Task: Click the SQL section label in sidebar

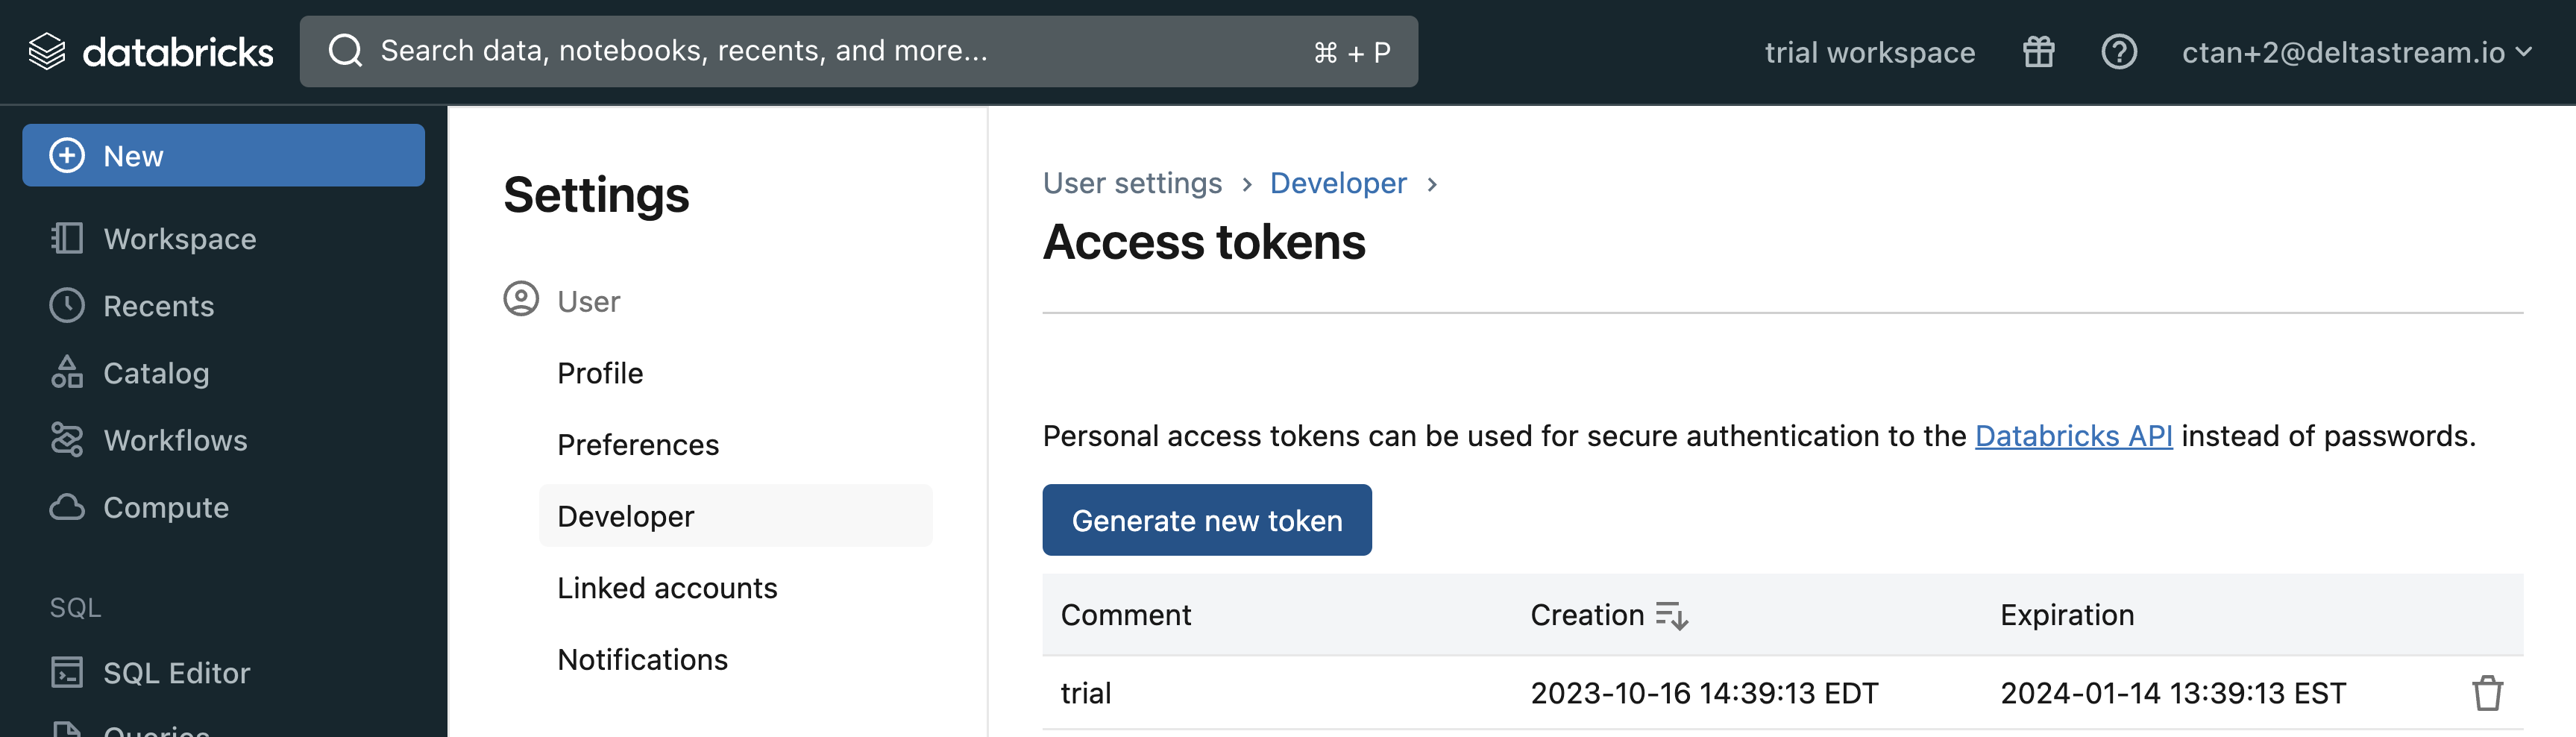Action: coord(76,608)
